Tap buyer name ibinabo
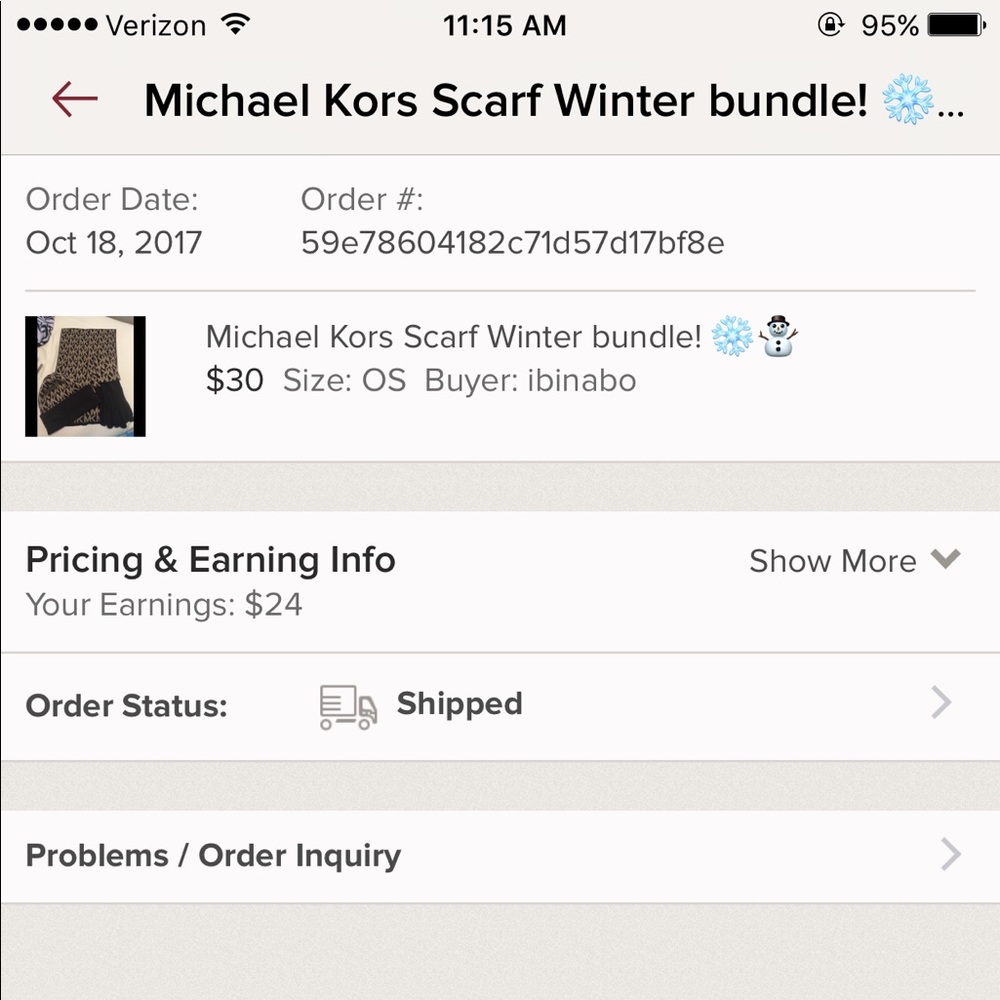The height and width of the screenshot is (1000, 1000). pos(580,381)
